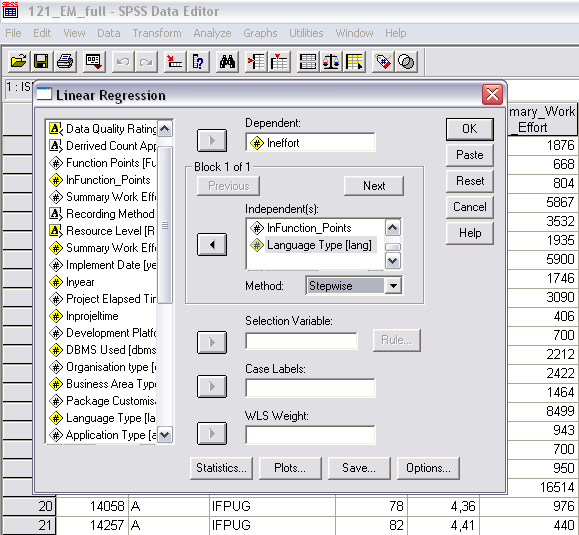The height and width of the screenshot is (535, 579).
Task: Select Data Quality Rating in variable list
Action: (x=102, y=128)
